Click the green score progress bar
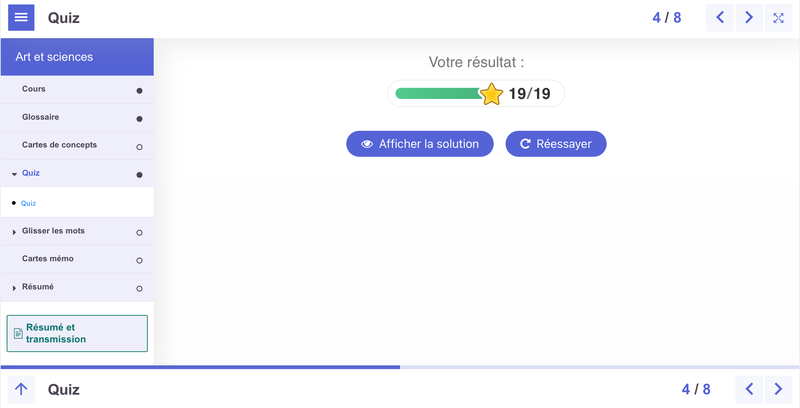Image resolution: width=800 pixels, height=408 pixels. tap(438, 94)
